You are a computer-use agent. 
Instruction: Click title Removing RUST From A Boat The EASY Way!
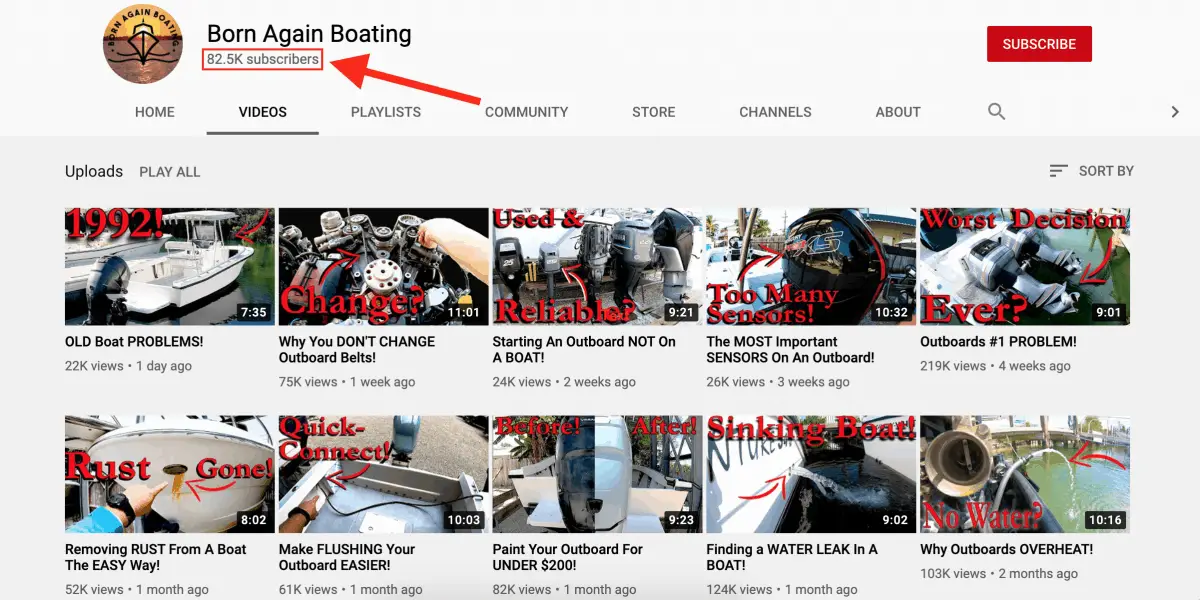coord(156,558)
